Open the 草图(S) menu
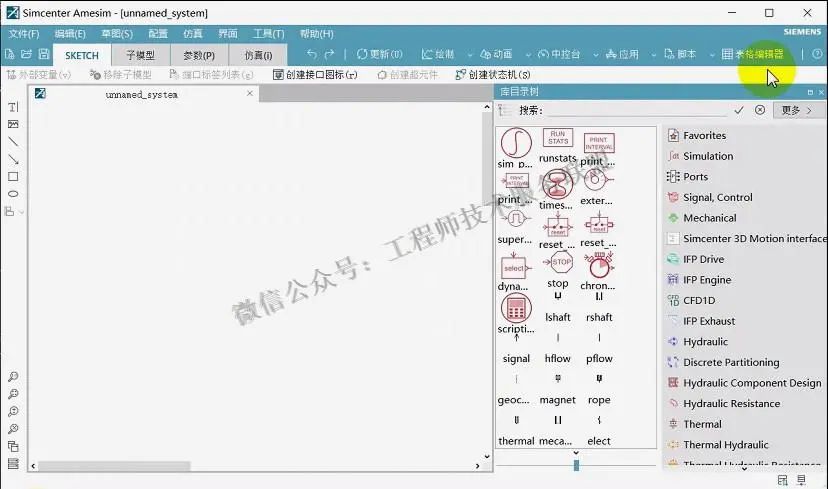Screen dimensions: 828x489 pos(117,34)
